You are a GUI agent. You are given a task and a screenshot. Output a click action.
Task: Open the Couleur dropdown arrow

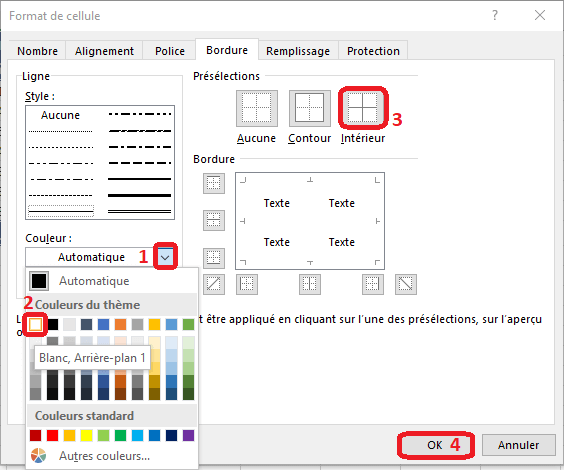(x=165, y=257)
